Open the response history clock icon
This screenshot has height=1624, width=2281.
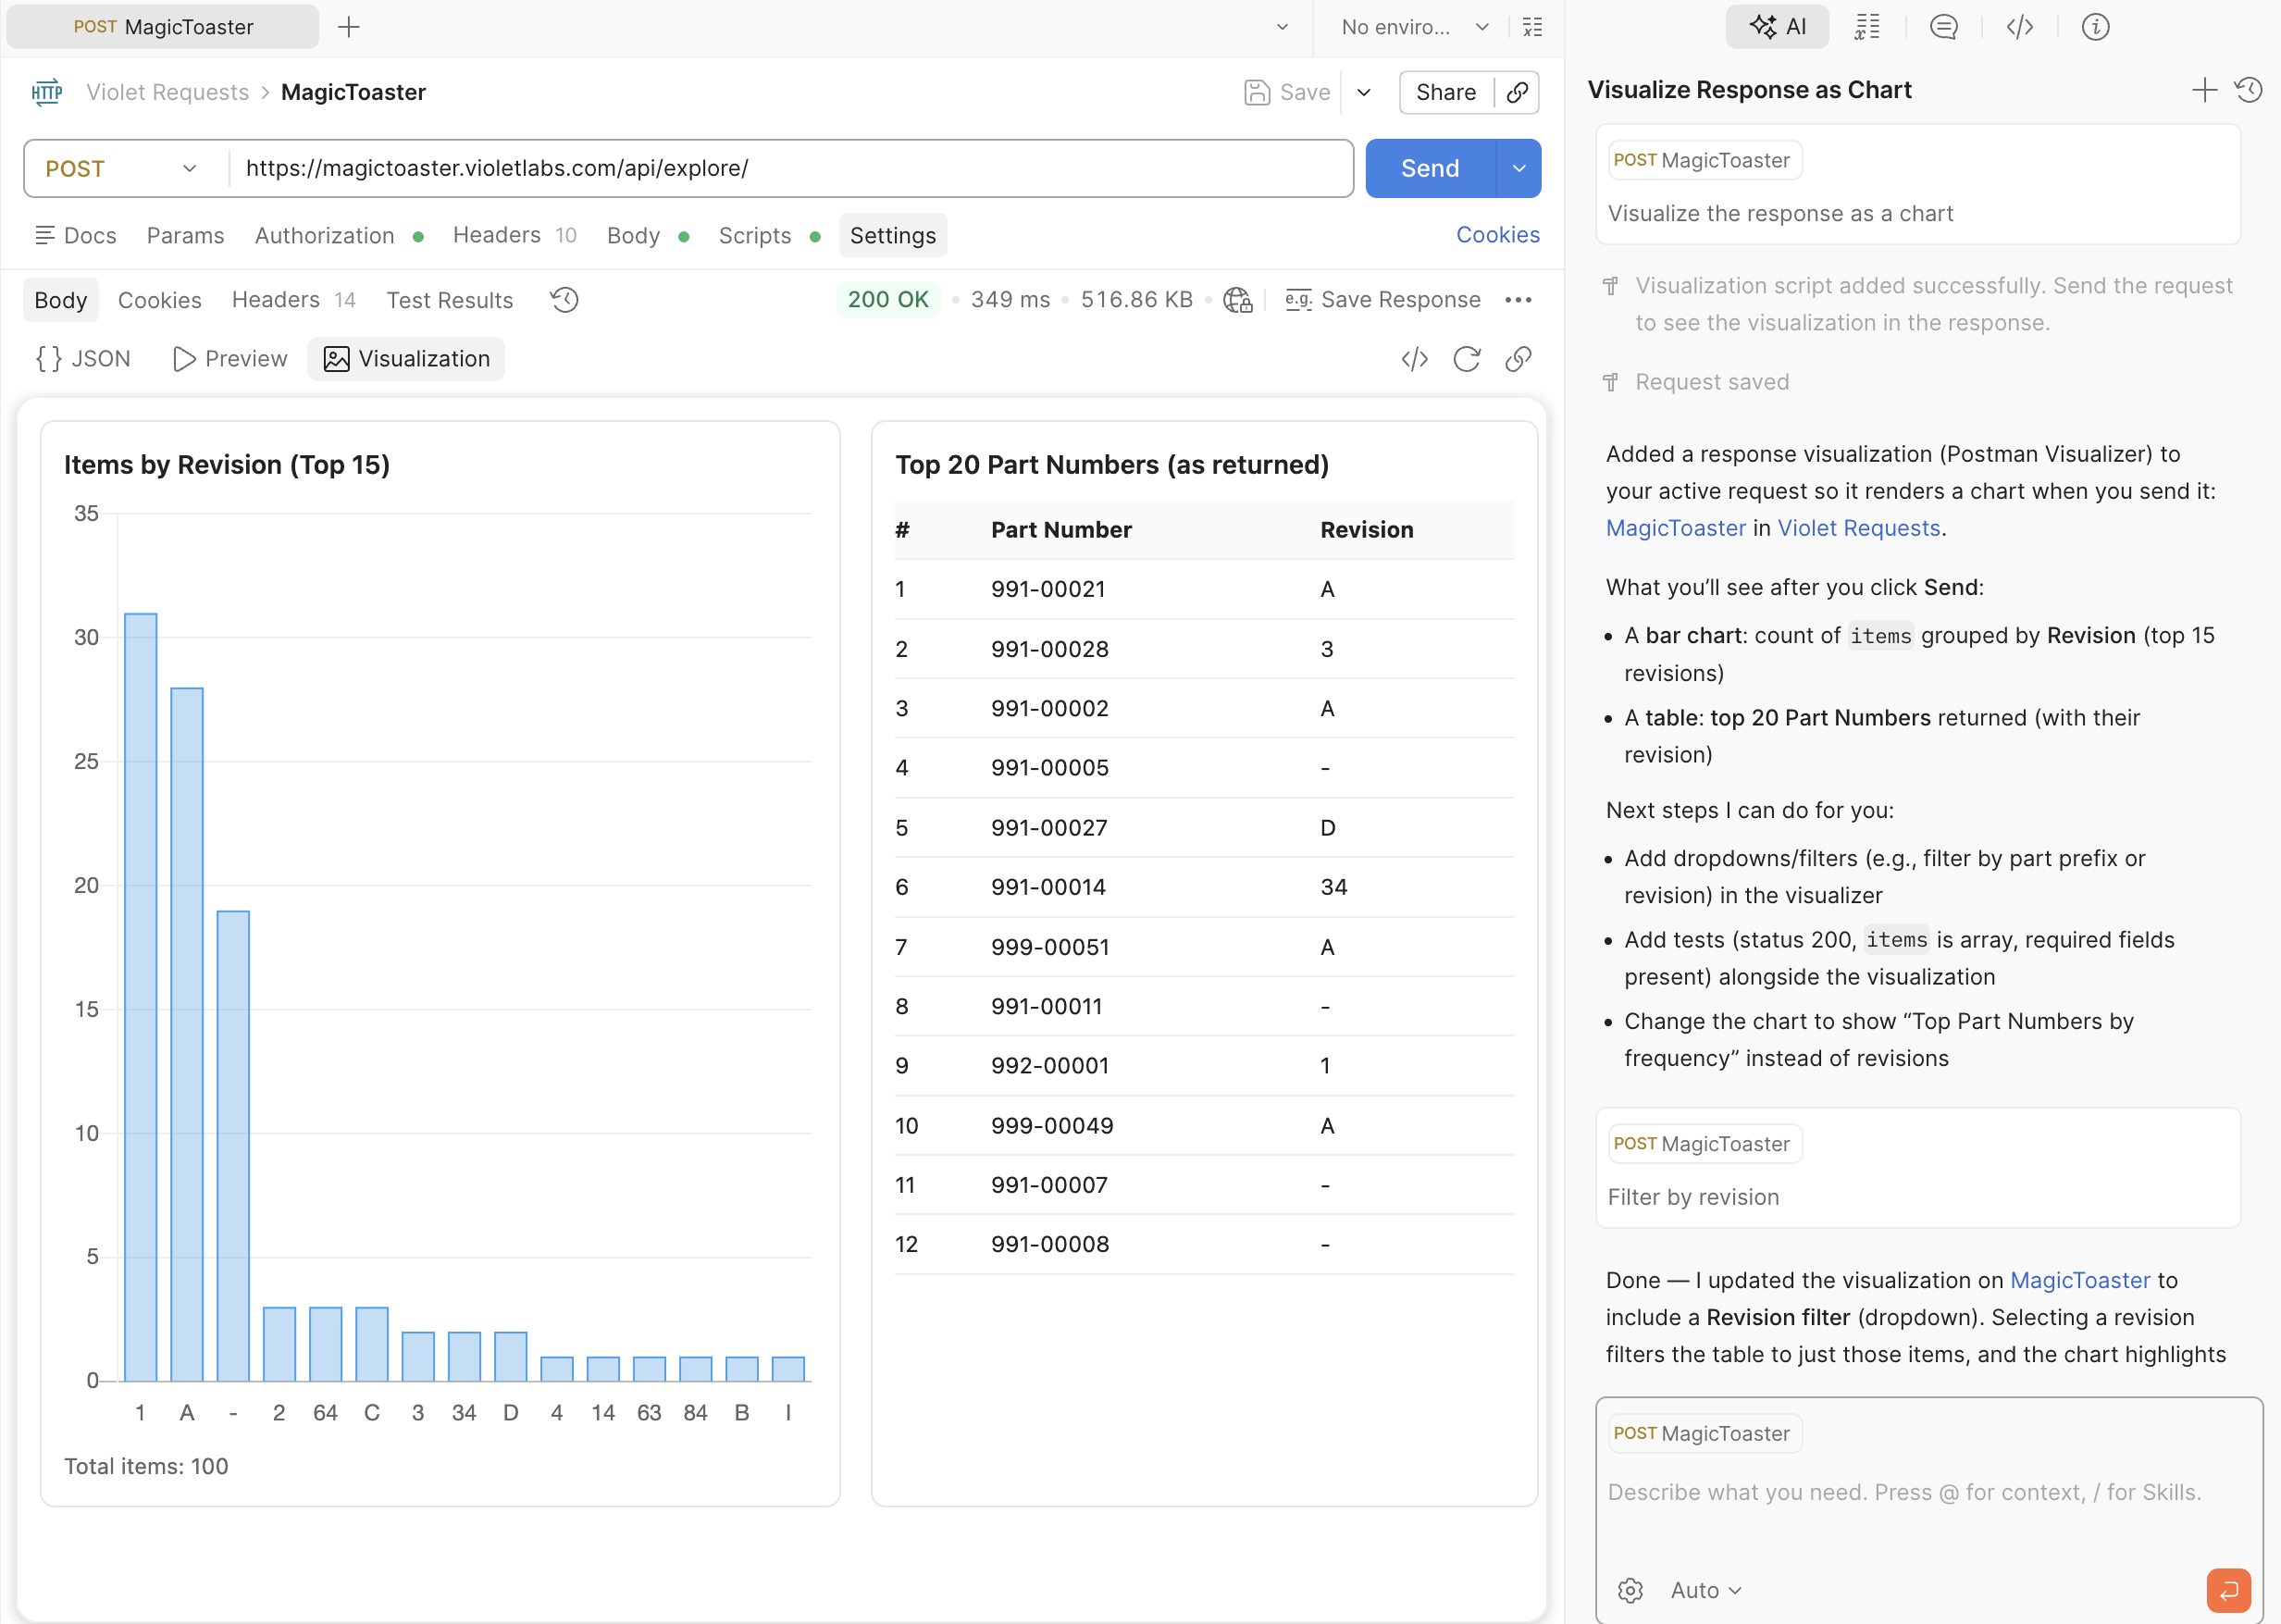[564, 300]
